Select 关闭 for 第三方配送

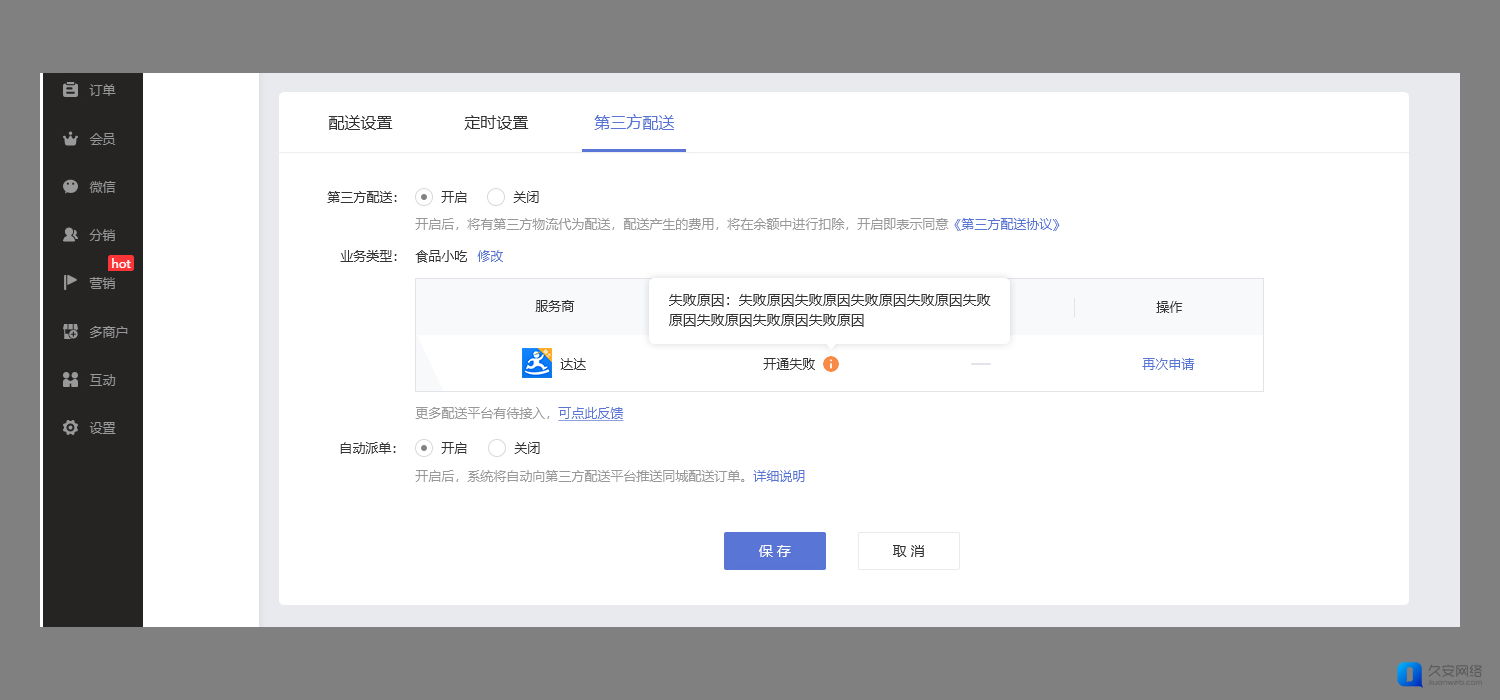tap(496, 197)
